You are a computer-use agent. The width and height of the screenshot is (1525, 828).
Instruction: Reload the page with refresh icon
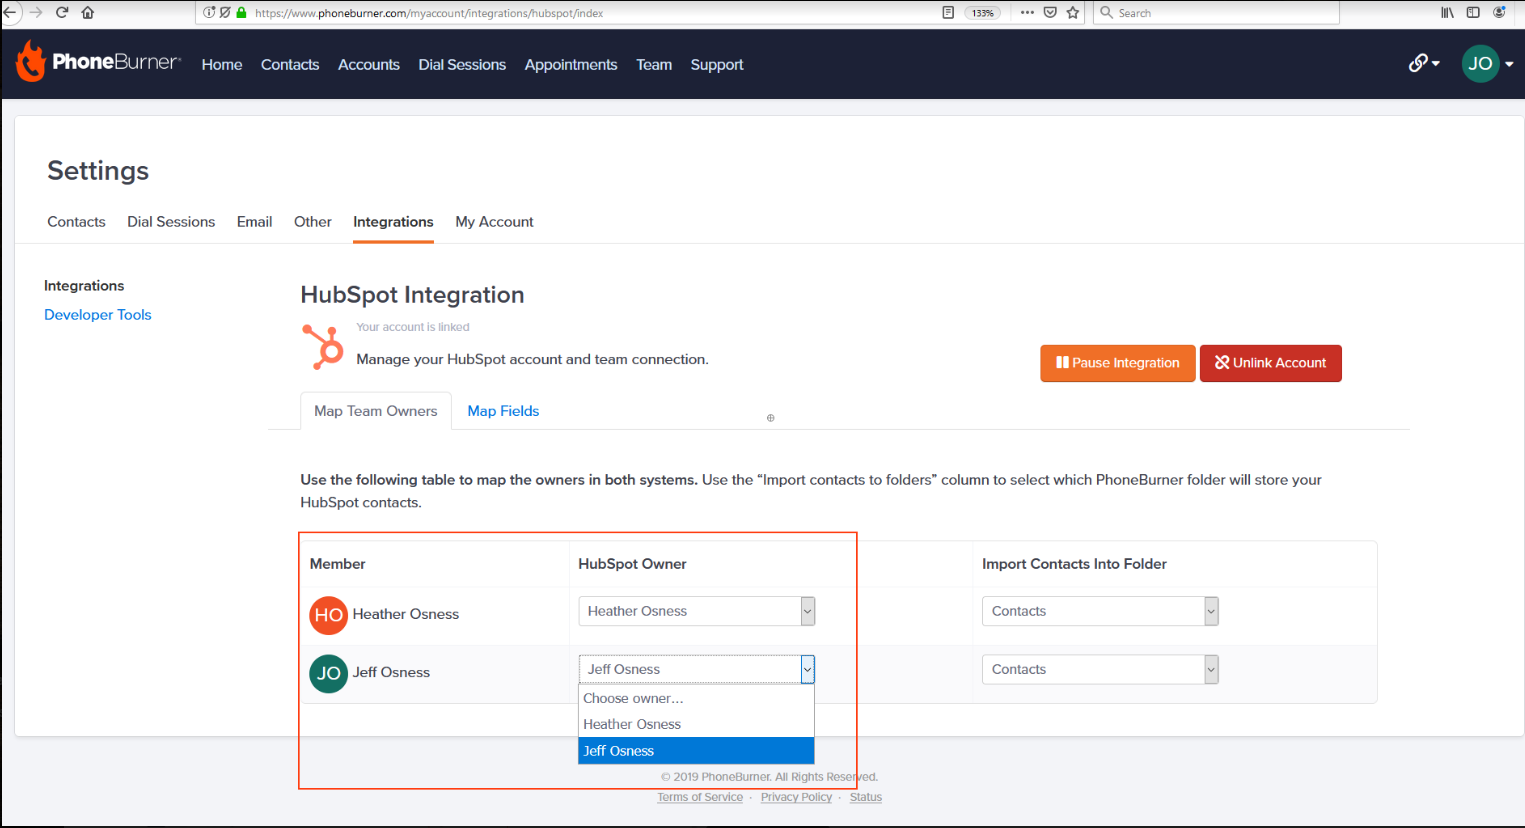62,13
